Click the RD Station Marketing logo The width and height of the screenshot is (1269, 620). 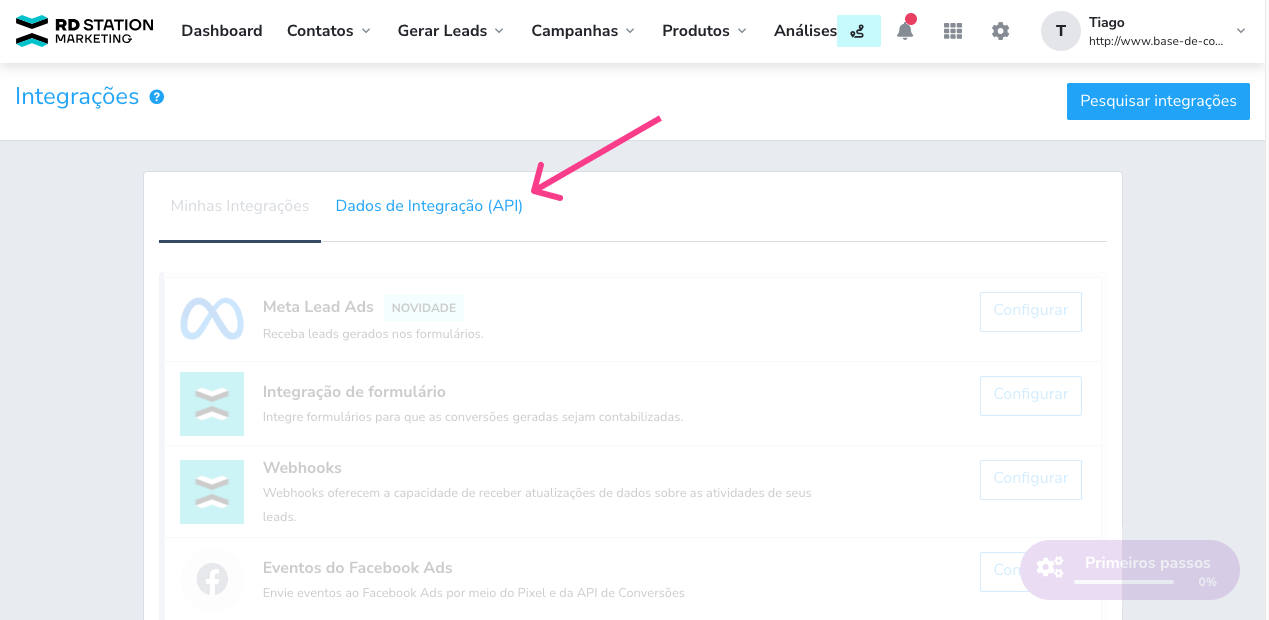click(85, 31)
